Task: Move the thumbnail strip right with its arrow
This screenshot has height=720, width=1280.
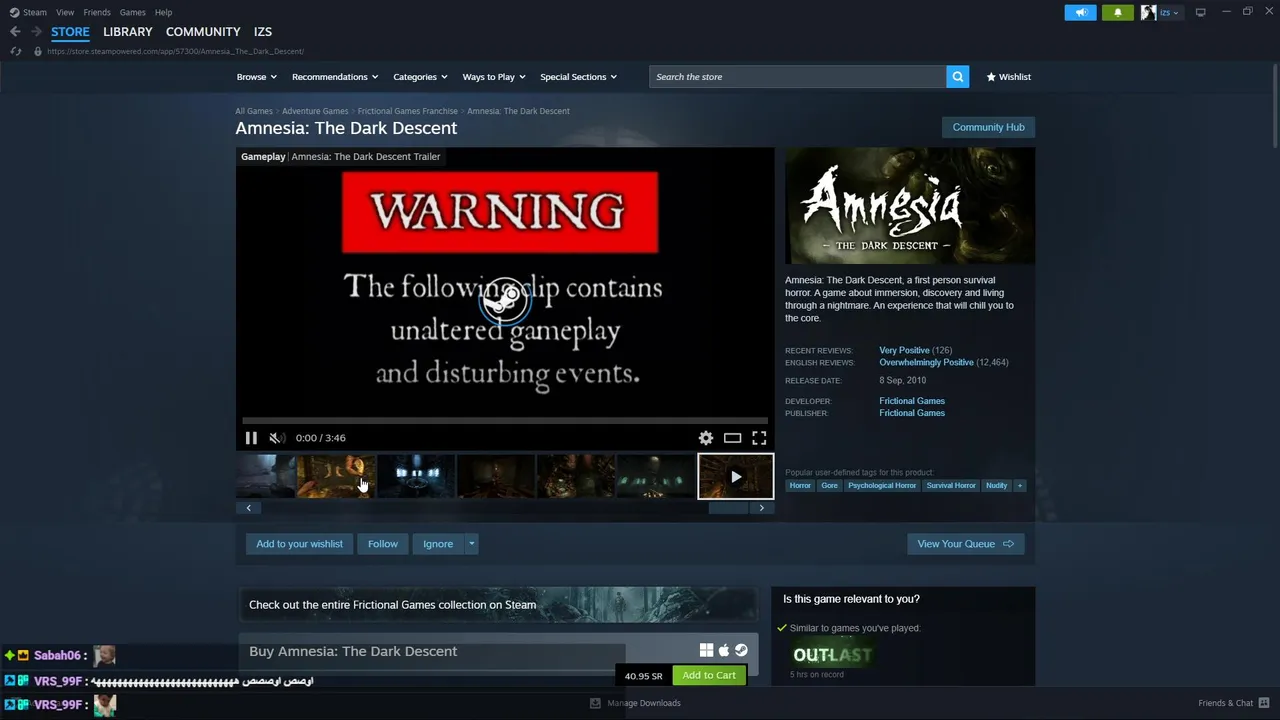Action: point(761,508)
